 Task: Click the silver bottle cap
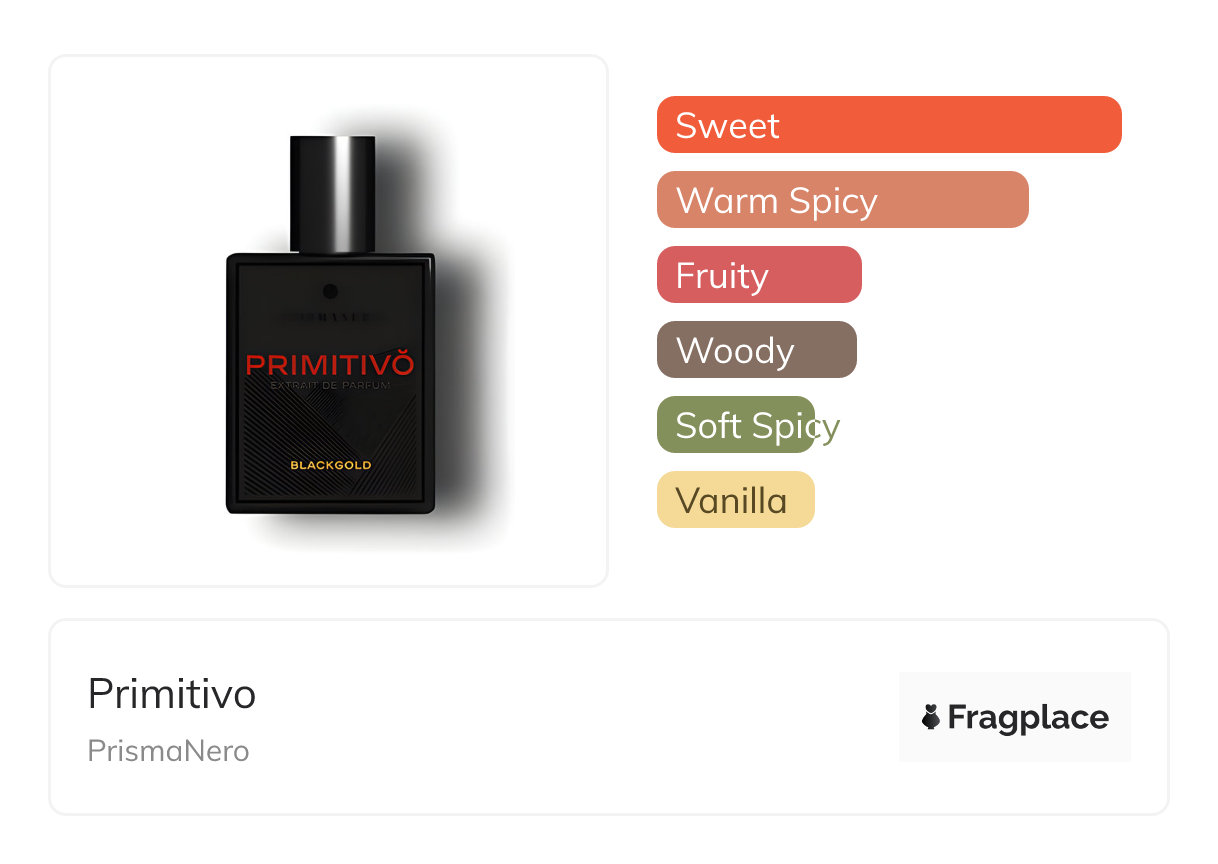pos(332,194)
